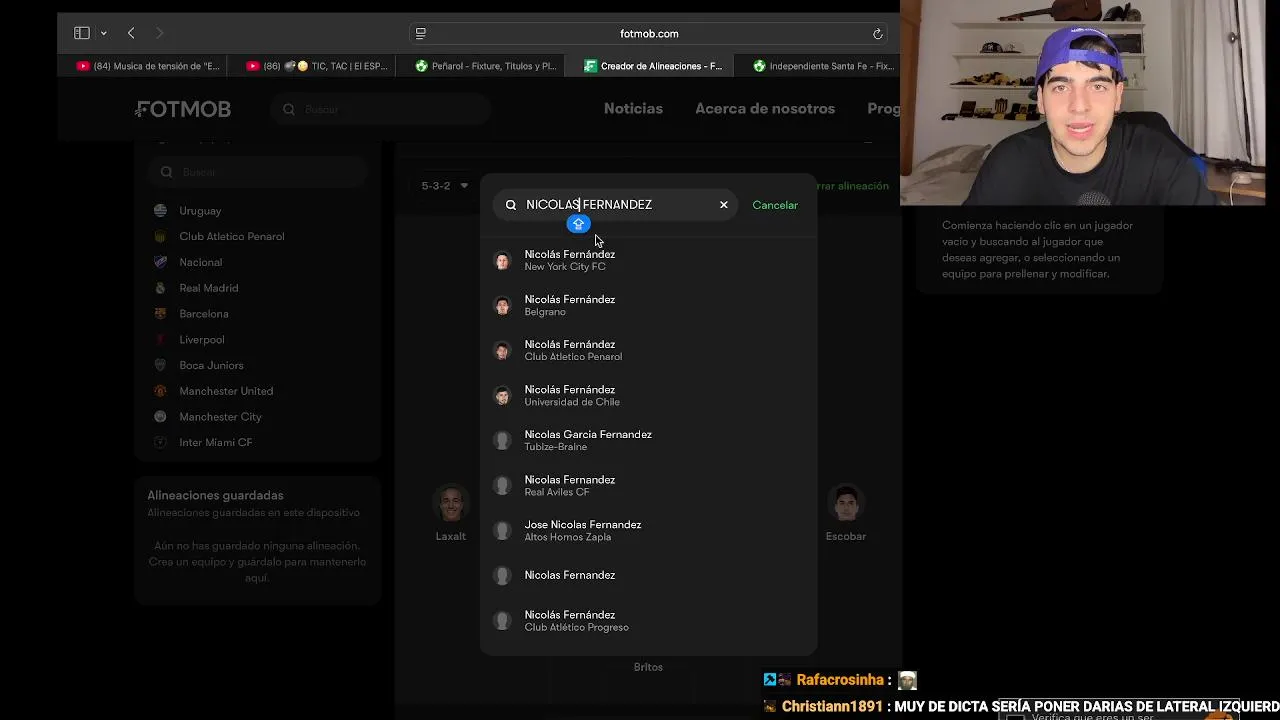Click the Universidad de Chile player avatar
The width and height of the screenshot is (1280, 720).
tap(502, 396)
